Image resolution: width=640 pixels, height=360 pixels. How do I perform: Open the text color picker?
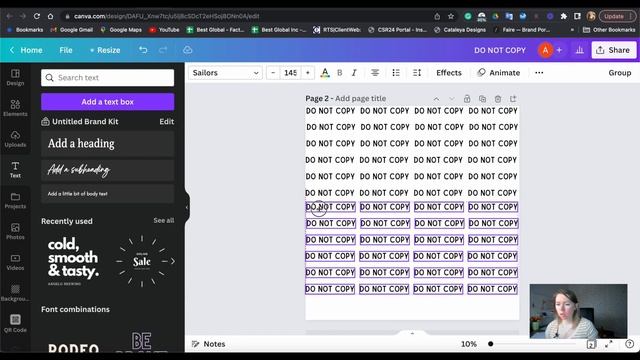click(x=325, y=73)
